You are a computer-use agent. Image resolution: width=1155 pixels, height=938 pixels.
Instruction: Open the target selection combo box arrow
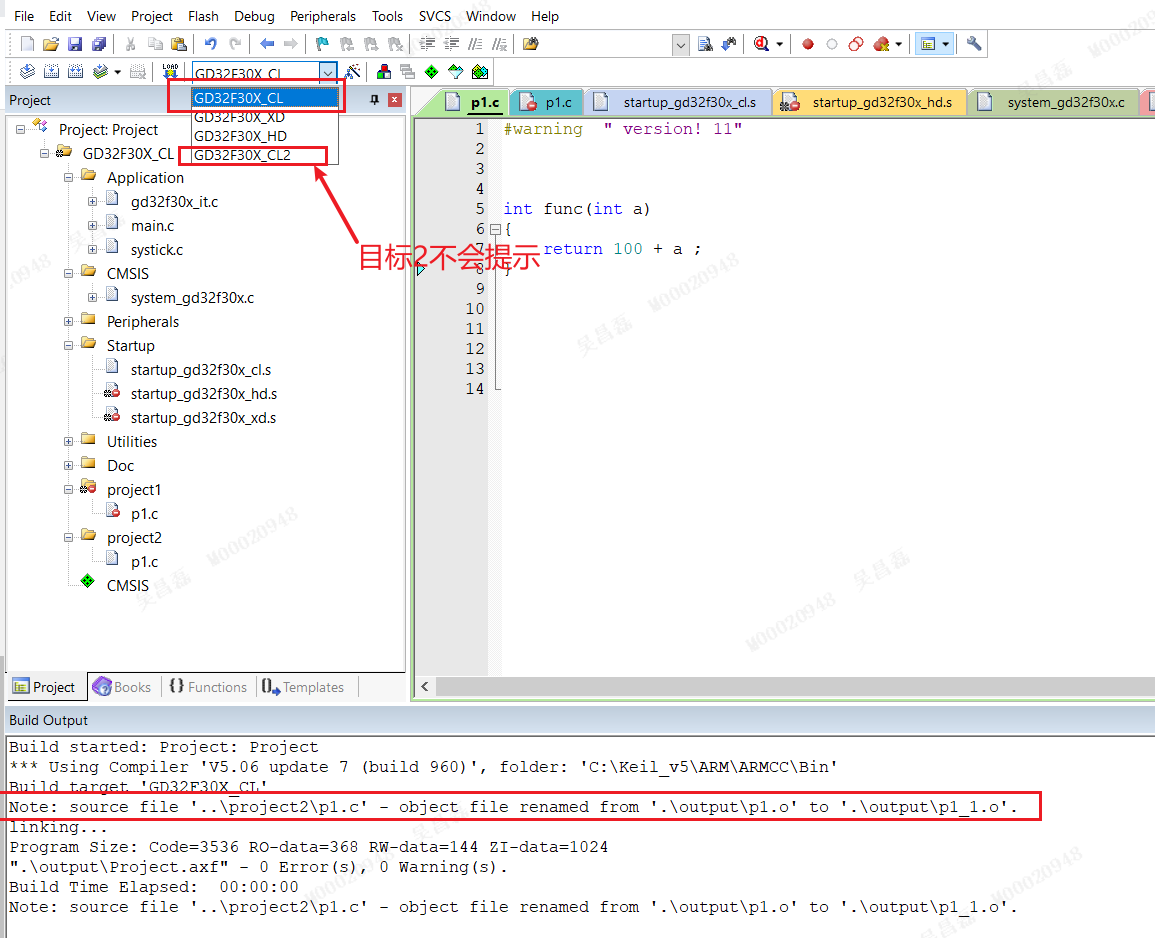(327, 72)
